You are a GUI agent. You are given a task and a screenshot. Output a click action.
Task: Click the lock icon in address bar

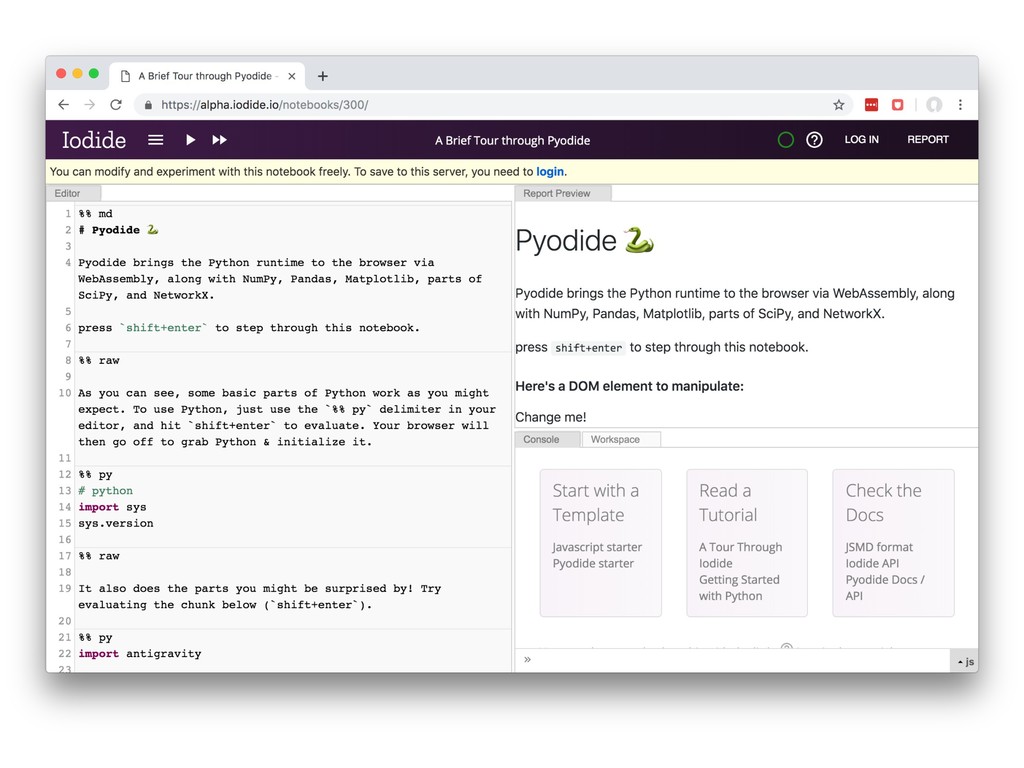tap(148, 104)
